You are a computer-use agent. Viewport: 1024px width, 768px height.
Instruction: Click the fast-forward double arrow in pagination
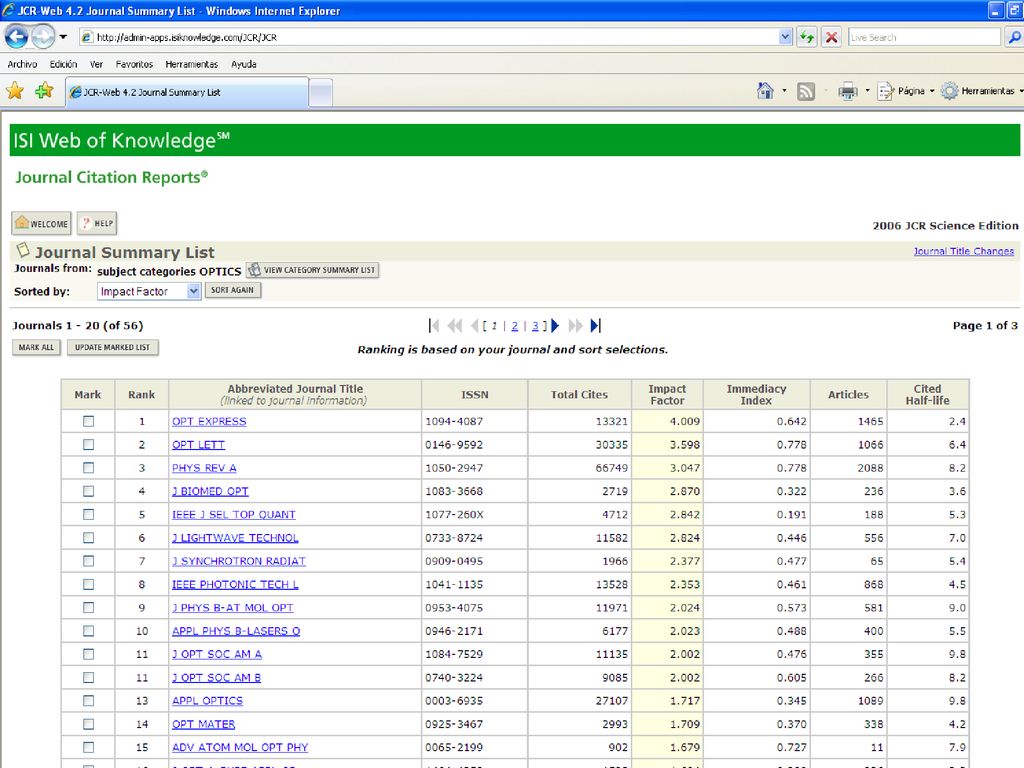[575, 325]
